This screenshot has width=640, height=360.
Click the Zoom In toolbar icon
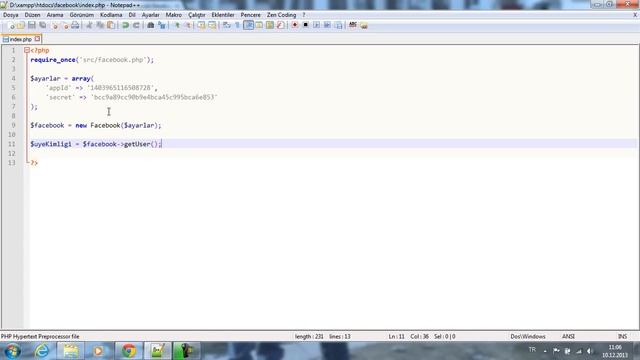(x=177, y=25)
